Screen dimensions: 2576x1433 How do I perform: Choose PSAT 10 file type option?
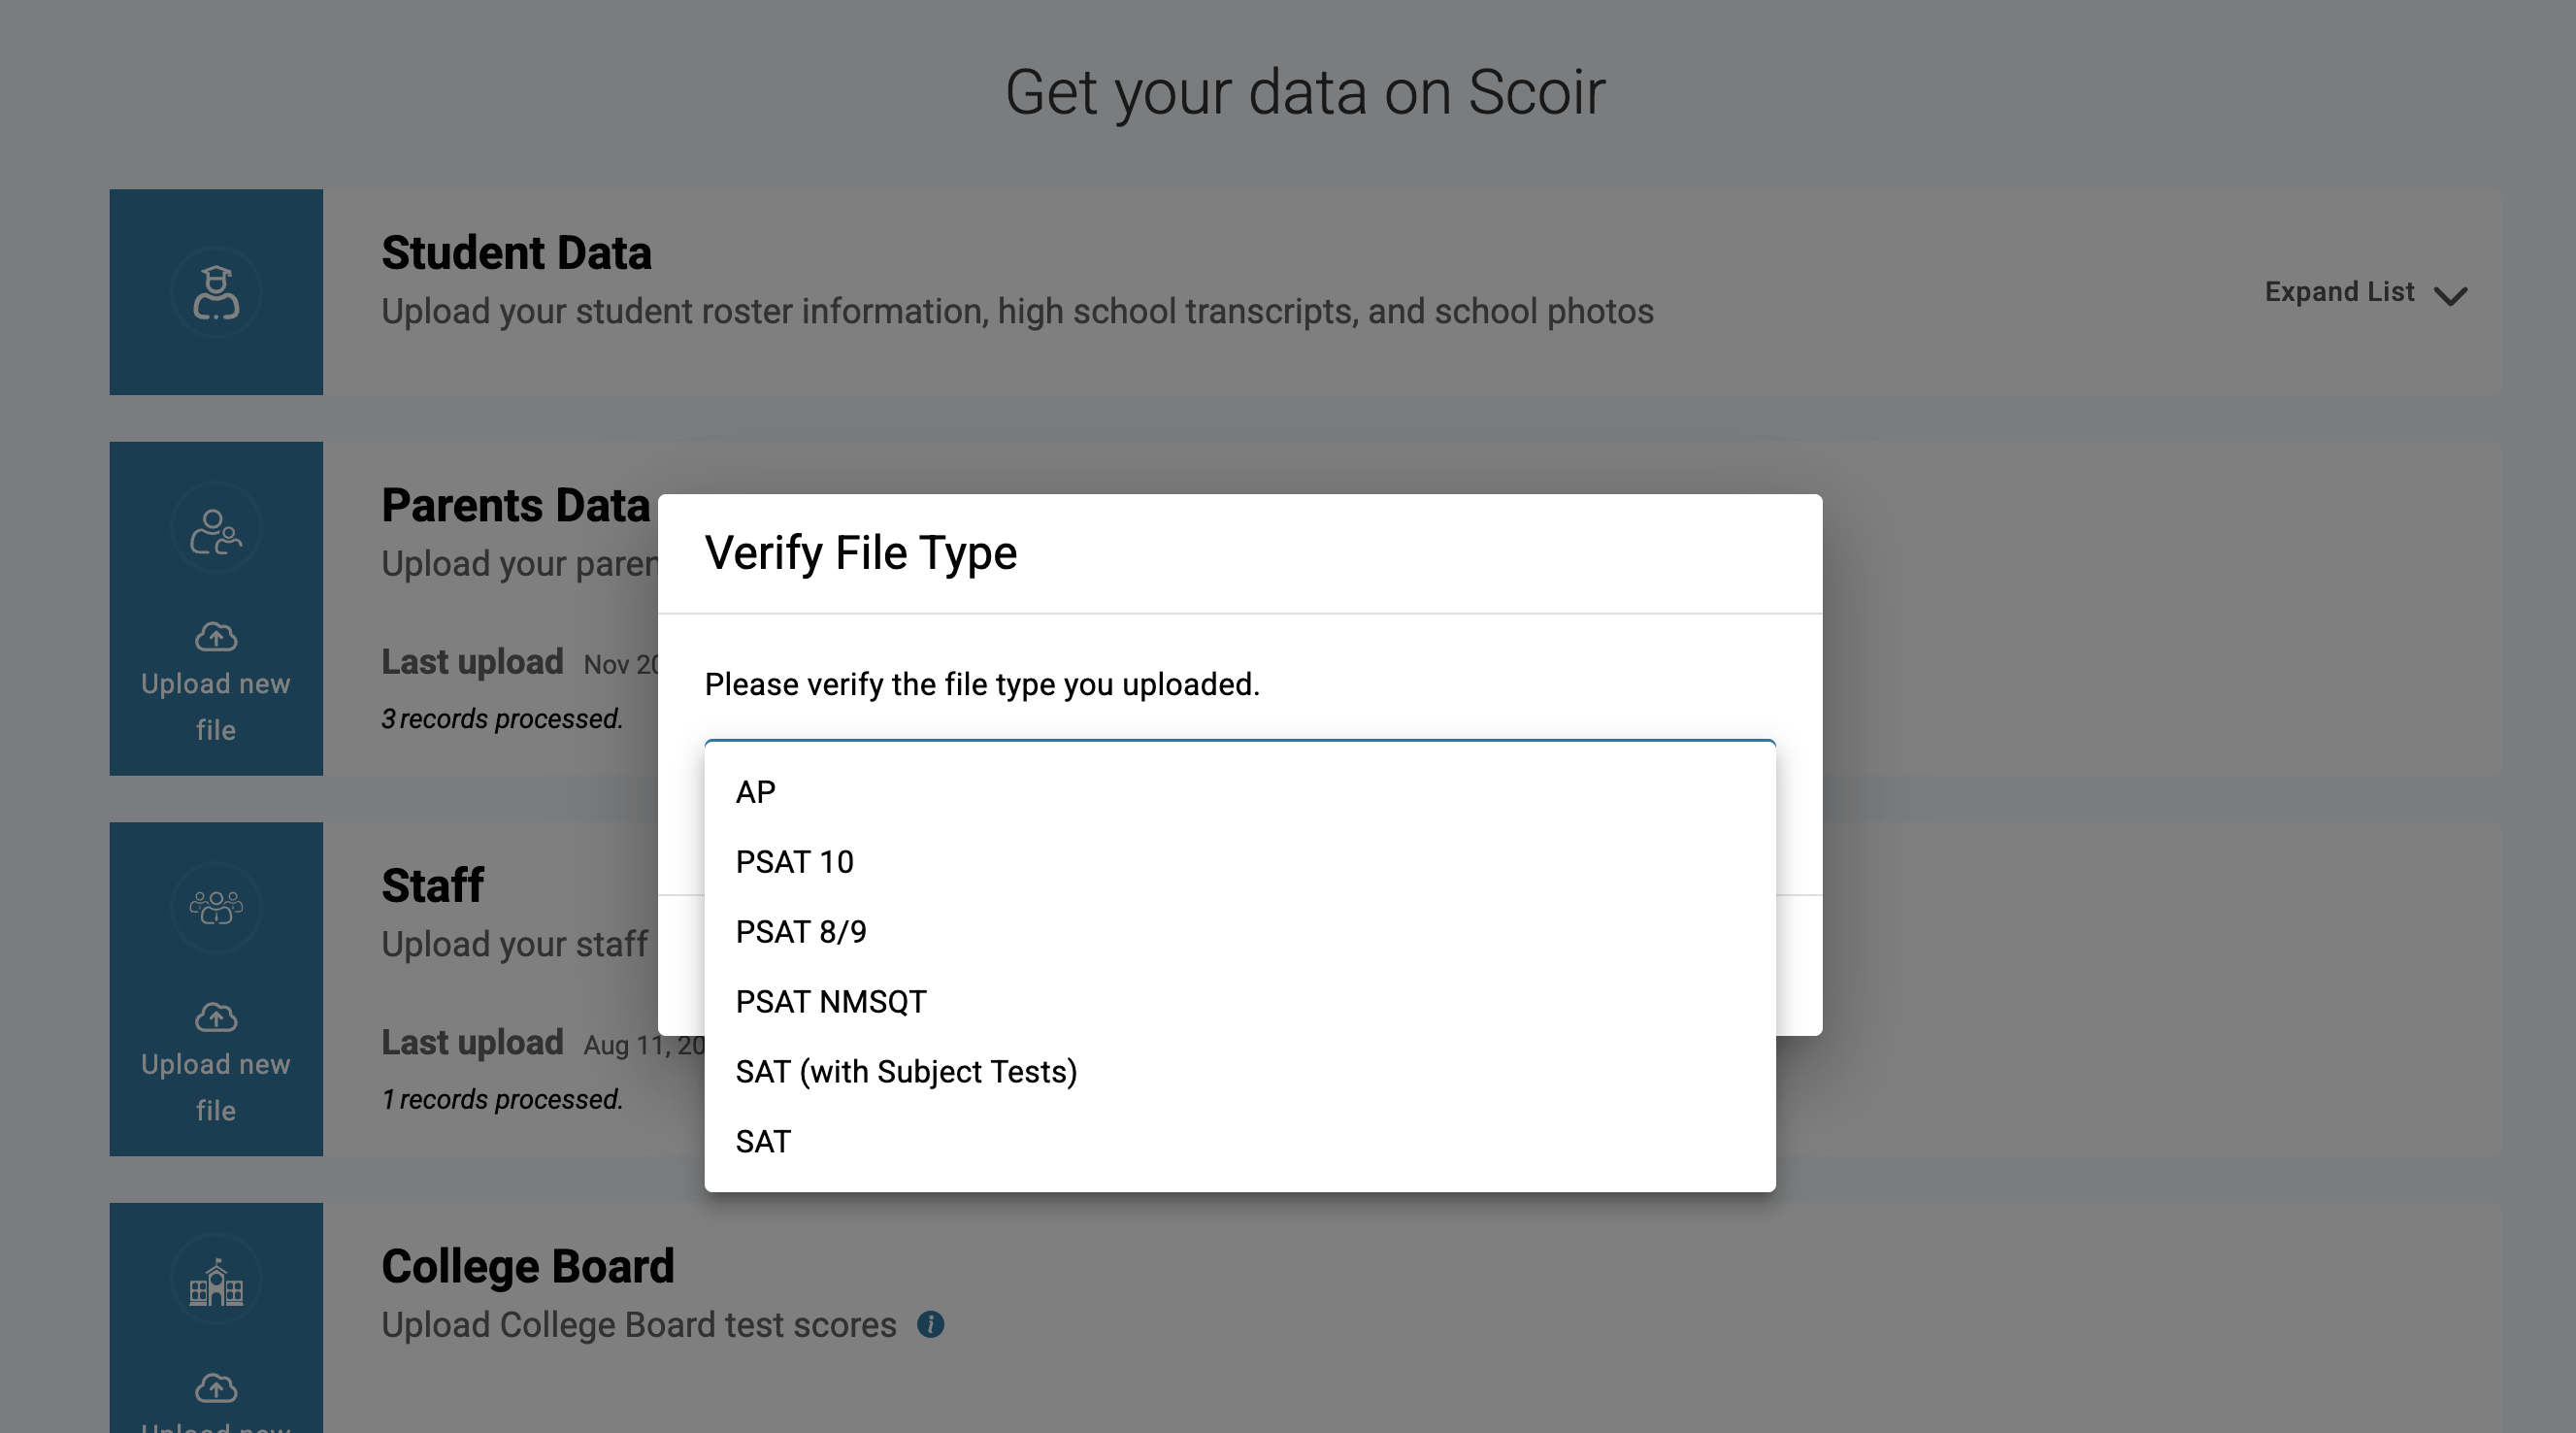795,862
